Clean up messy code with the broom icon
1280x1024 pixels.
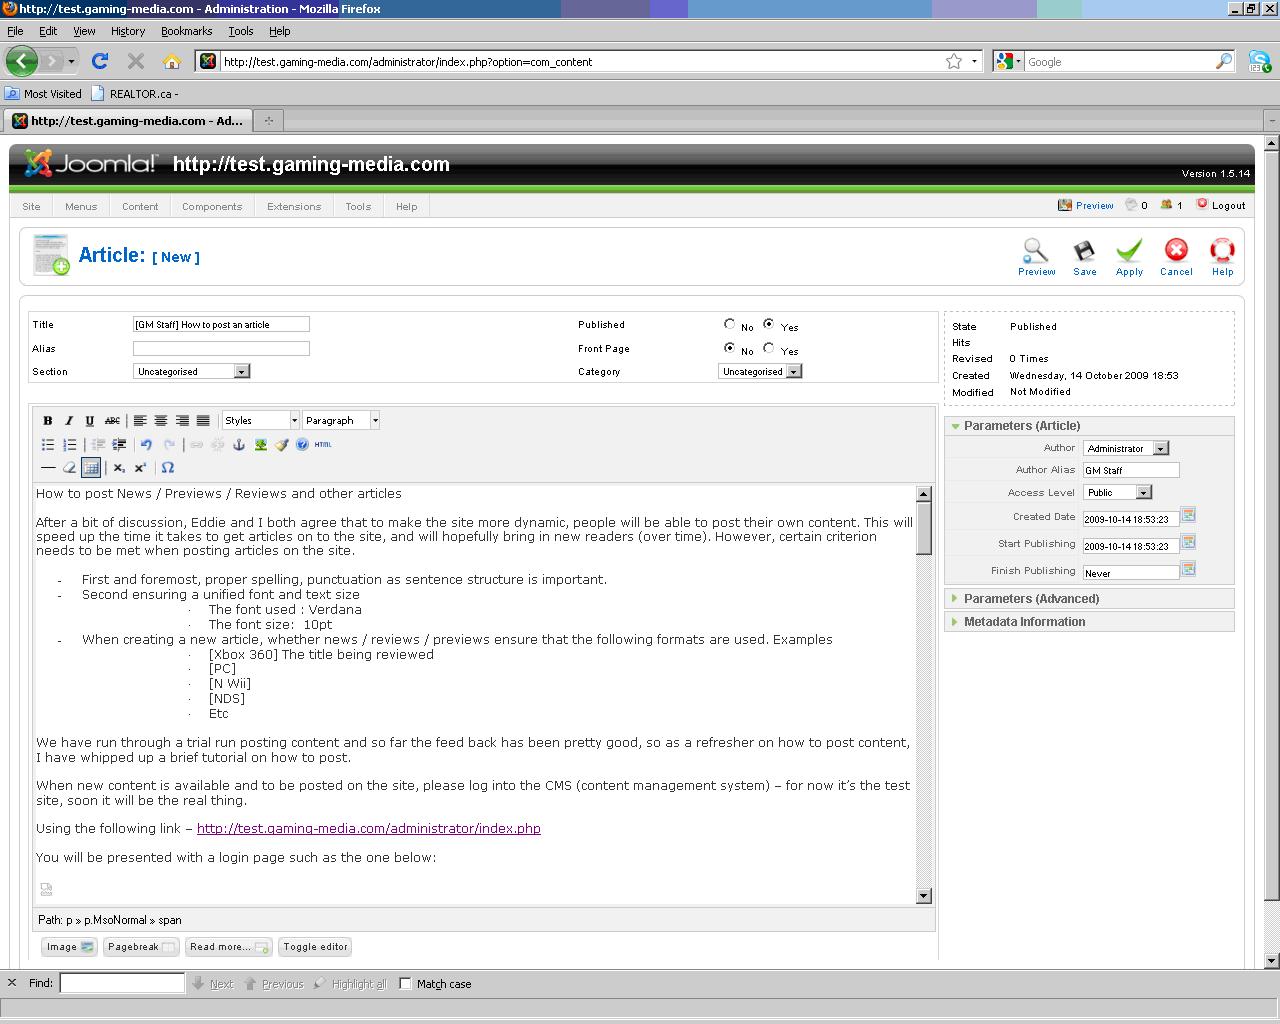[281, 445]
